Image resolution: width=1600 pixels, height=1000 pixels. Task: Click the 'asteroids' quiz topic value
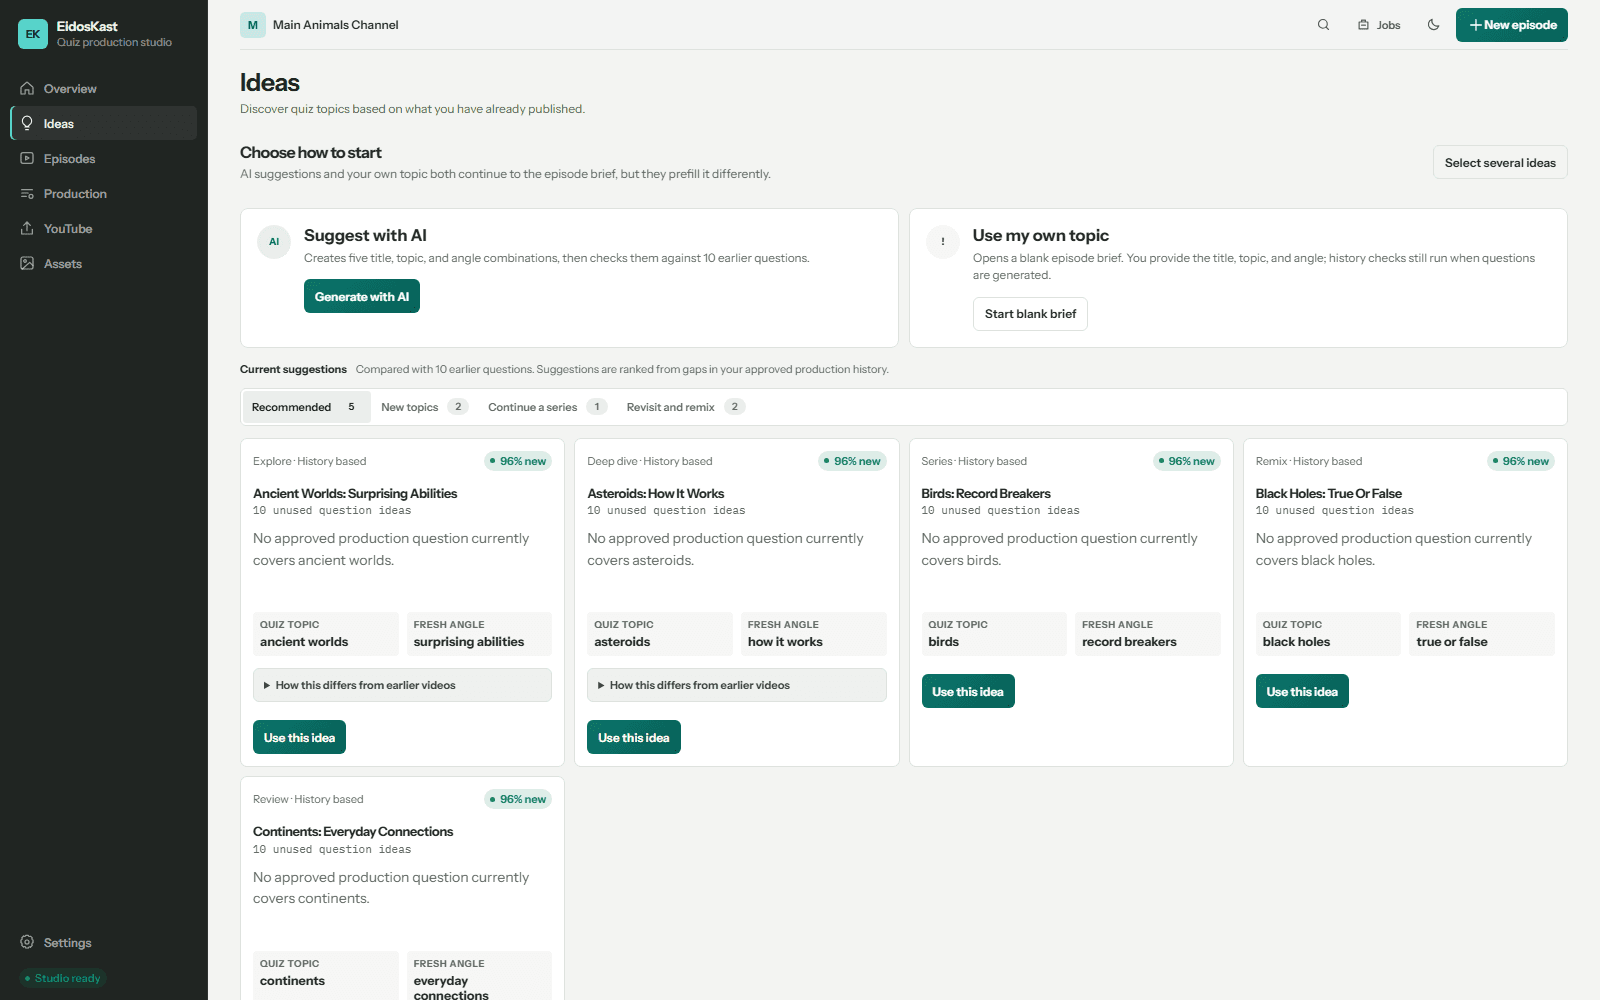pyautogui.click(x=622, y=642)
